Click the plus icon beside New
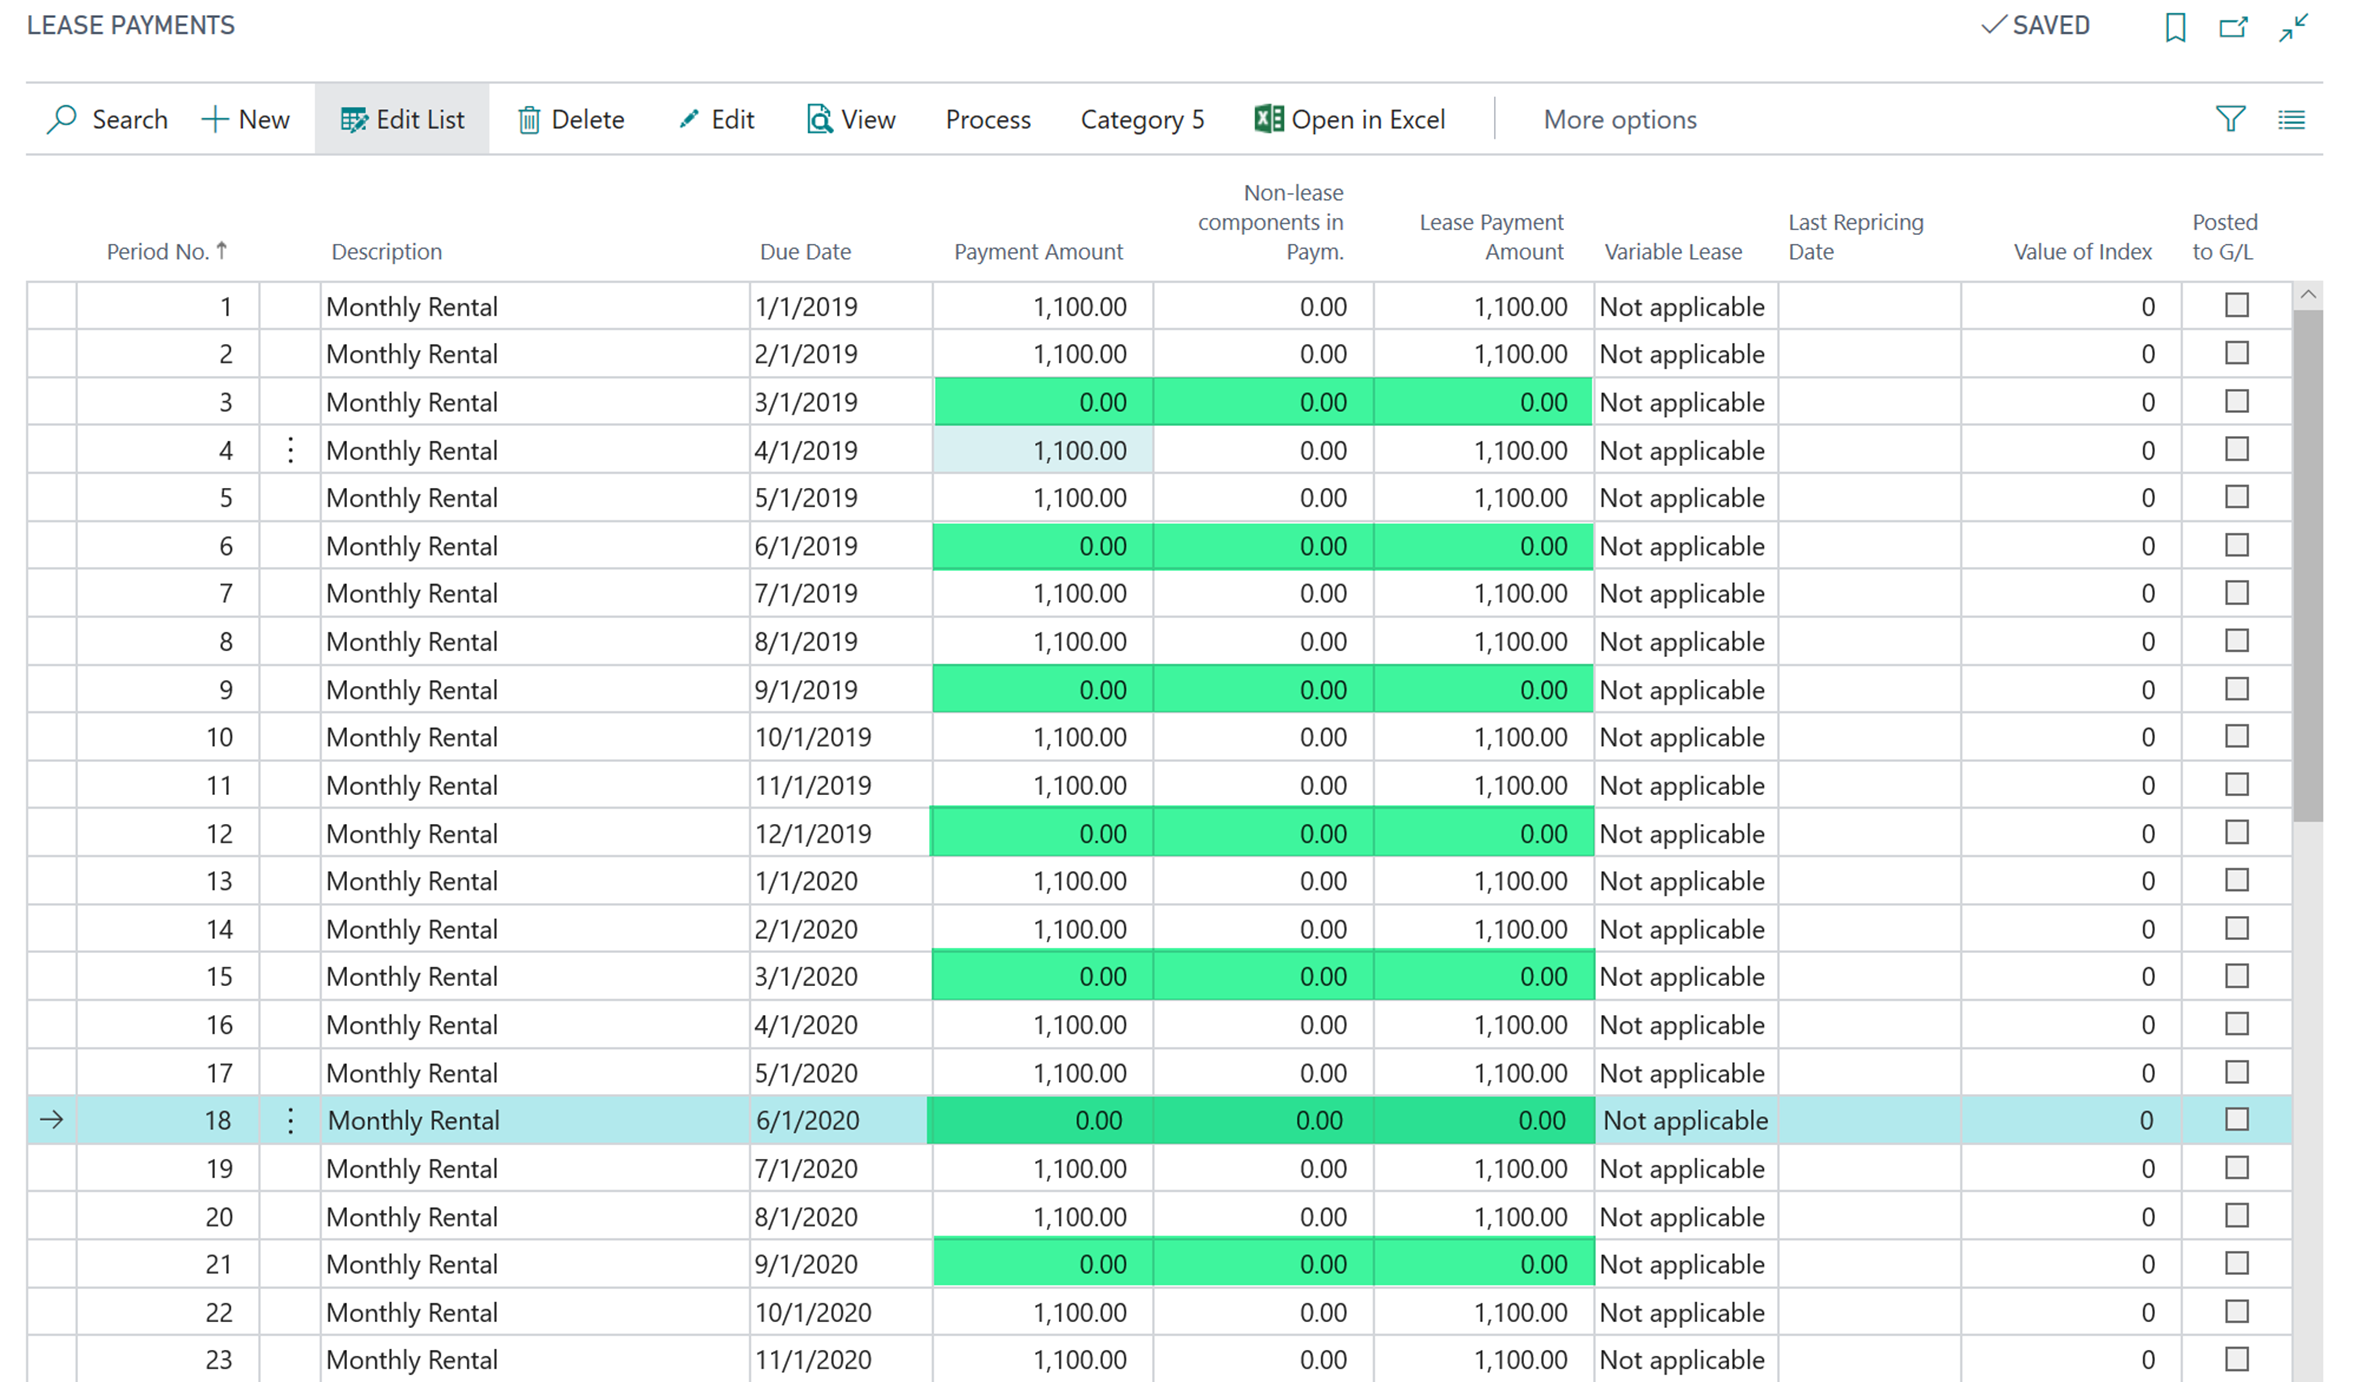This screenshot has height=1382, width=2374. click(x=215, y=119)
